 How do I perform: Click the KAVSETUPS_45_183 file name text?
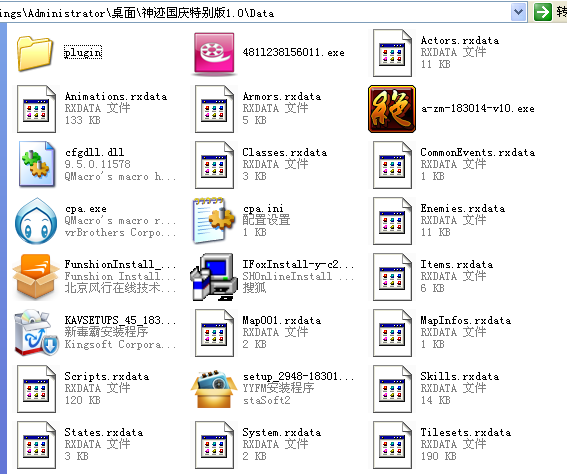[120, 320]
